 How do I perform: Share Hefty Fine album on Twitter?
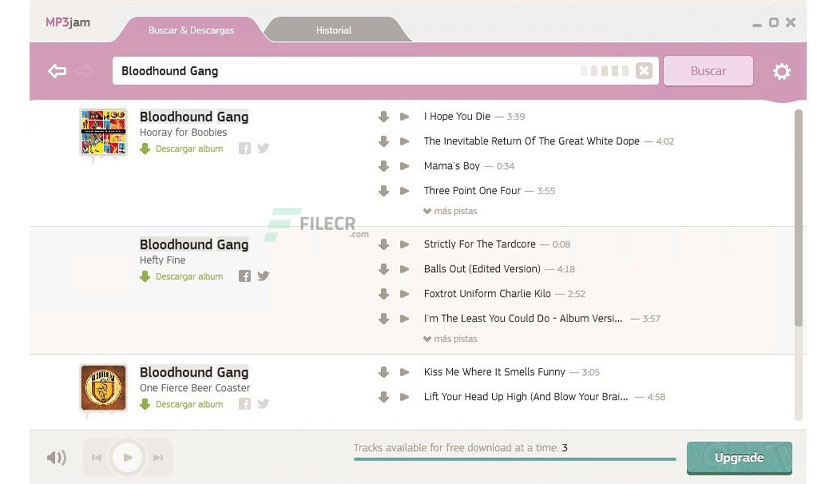click(263, 276)
